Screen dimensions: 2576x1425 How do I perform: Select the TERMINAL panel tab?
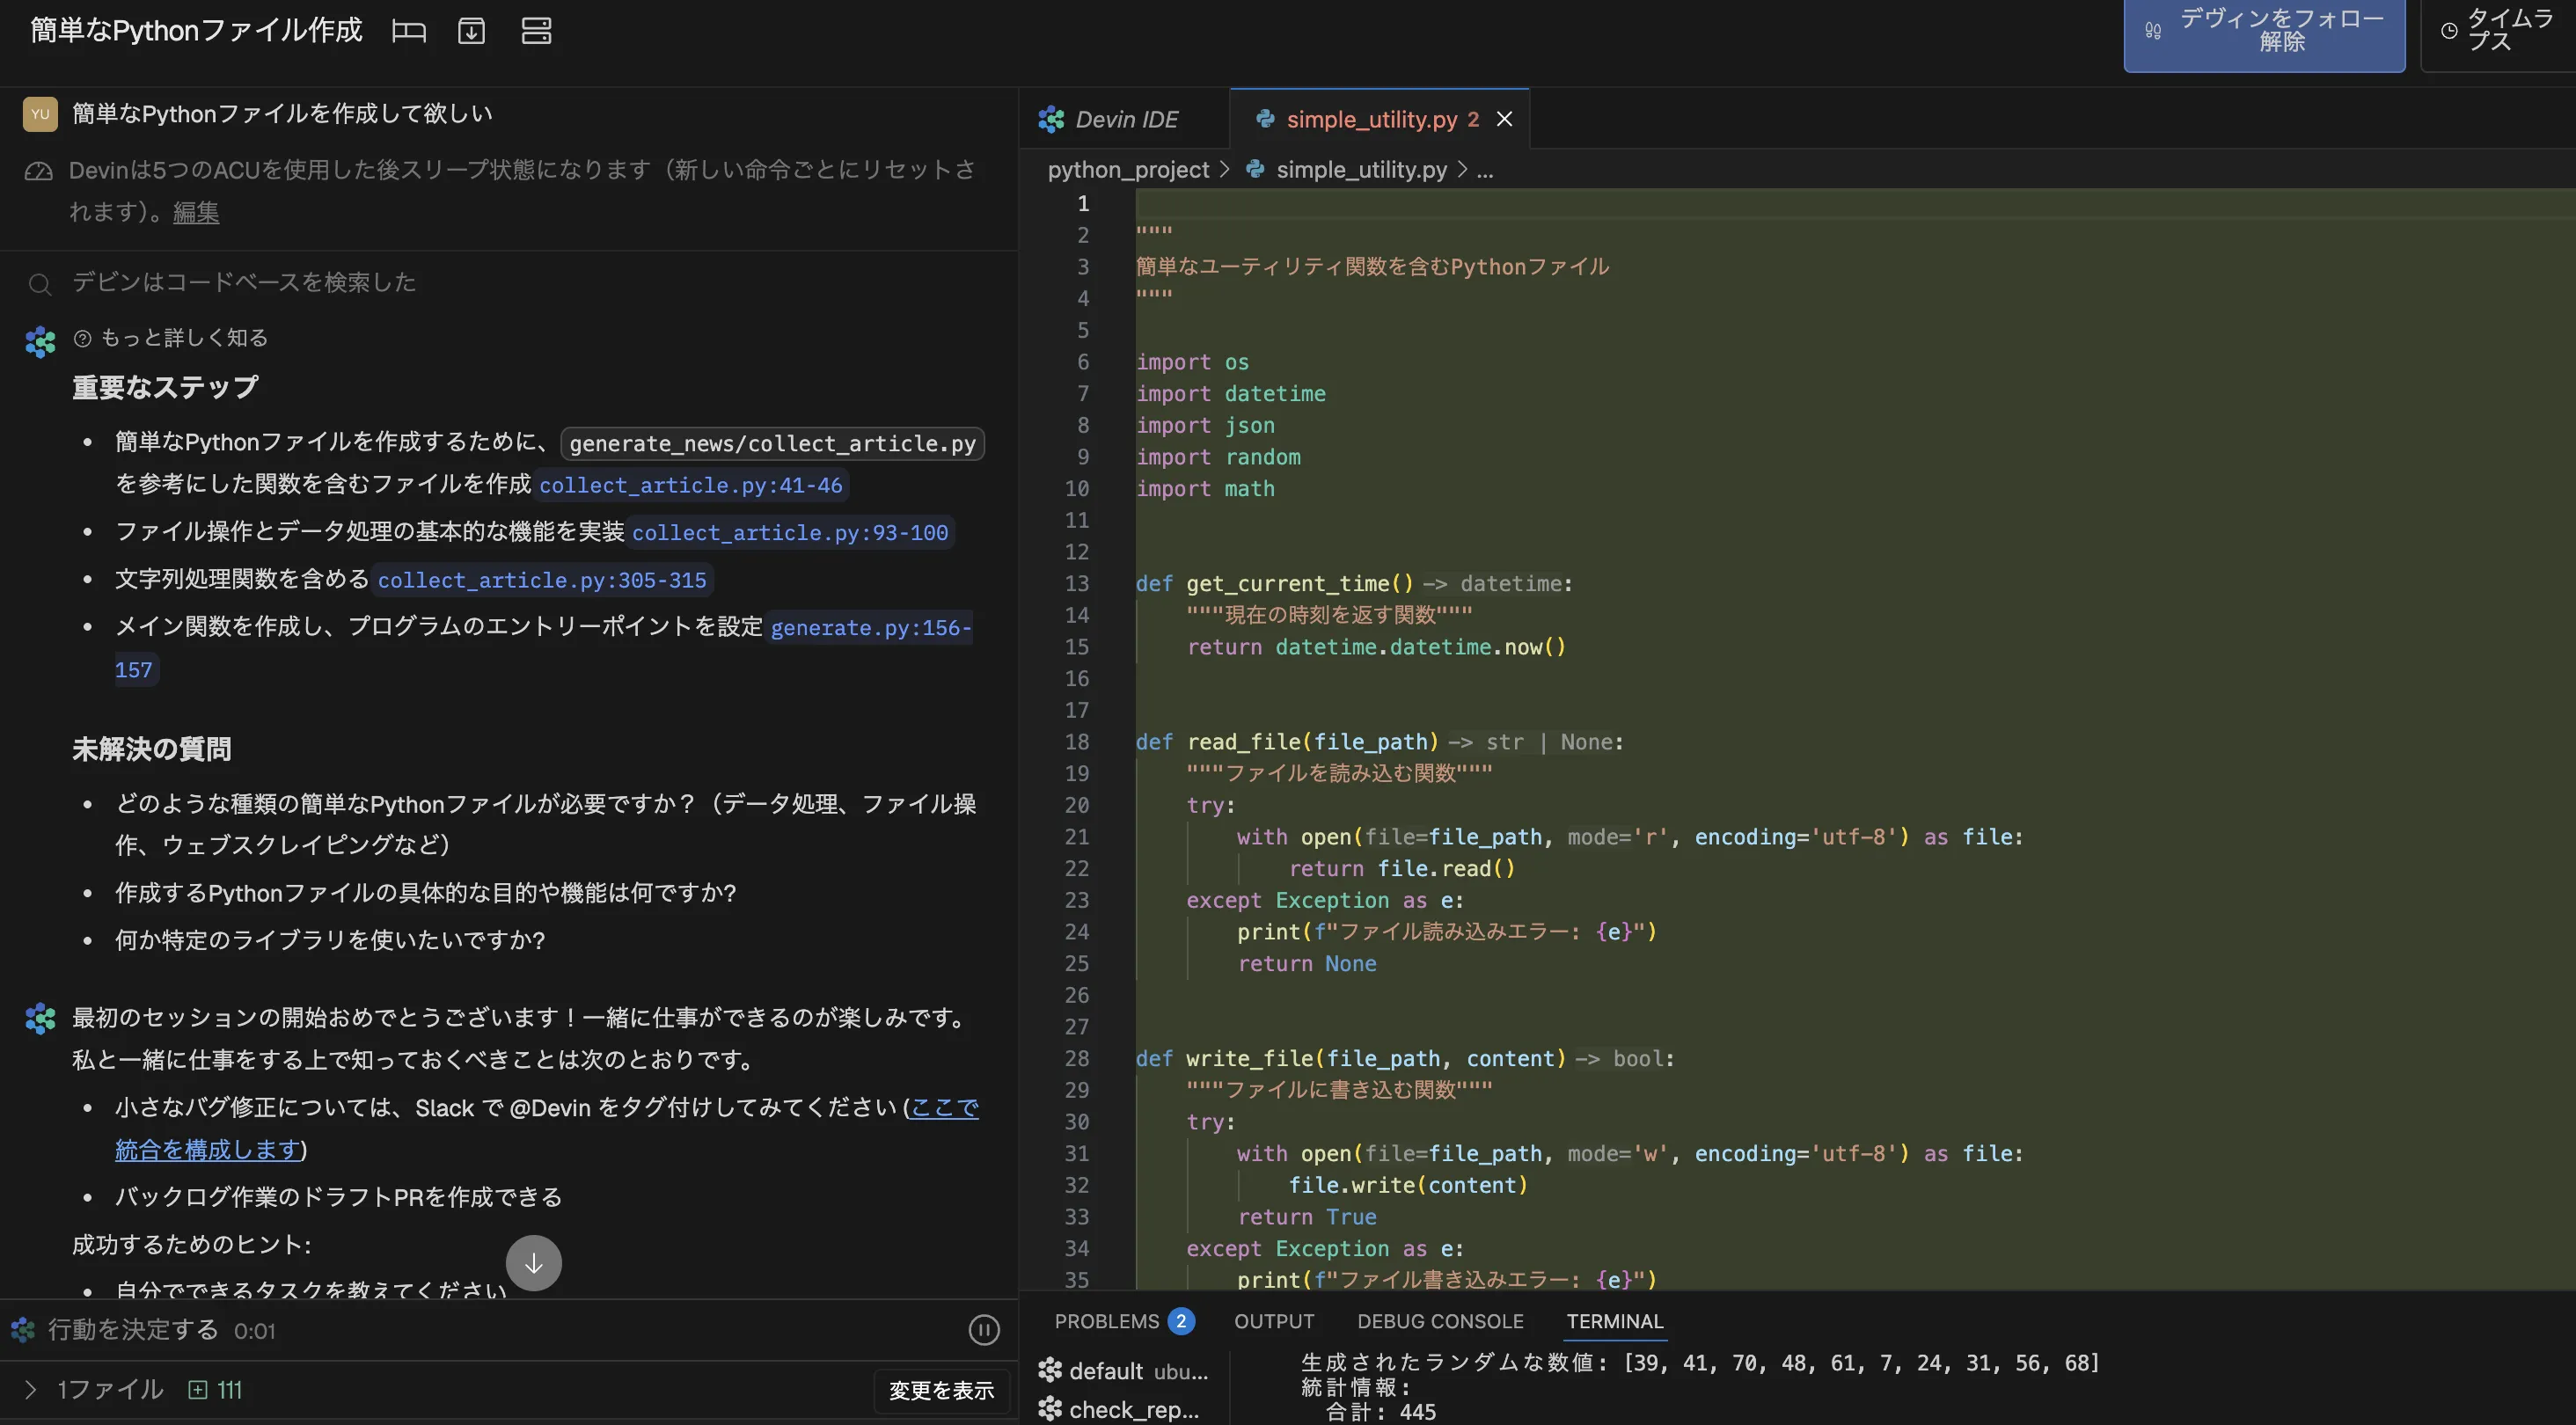[x=1614, y=1321]
